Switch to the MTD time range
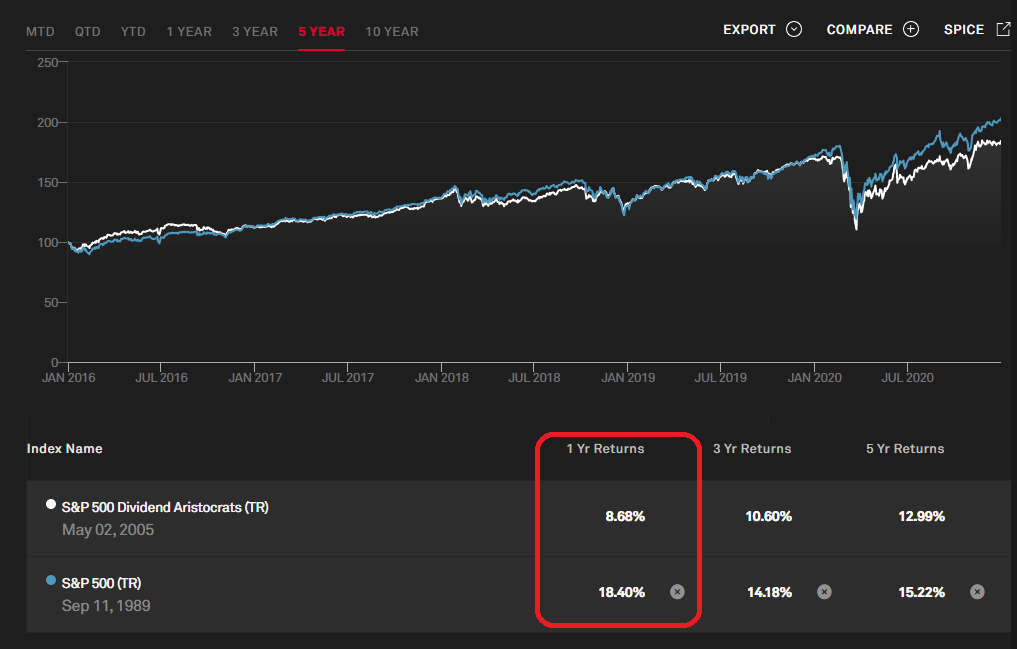Screen dimensions: 1017x649 pyautogui.click(x=40, y=32)
